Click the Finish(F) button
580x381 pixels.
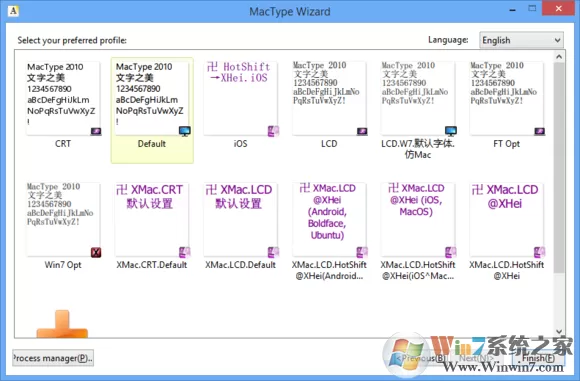point(538,358)
